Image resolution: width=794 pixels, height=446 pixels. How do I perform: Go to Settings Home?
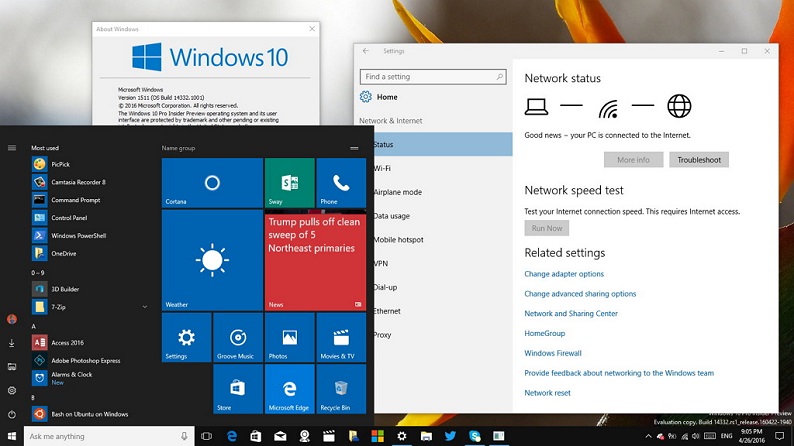(x=379, y=97)
